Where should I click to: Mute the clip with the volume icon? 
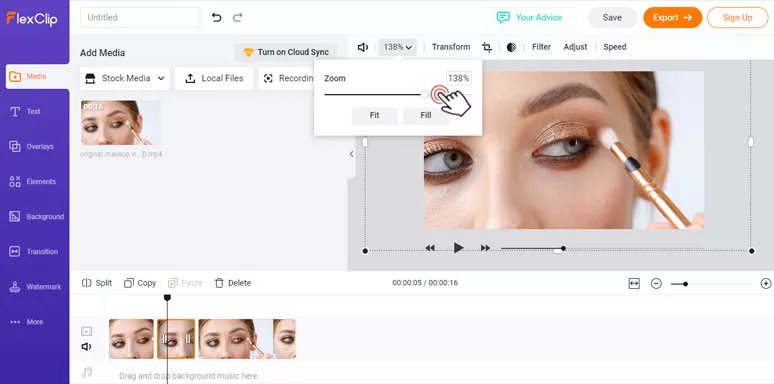click(363, 47)
